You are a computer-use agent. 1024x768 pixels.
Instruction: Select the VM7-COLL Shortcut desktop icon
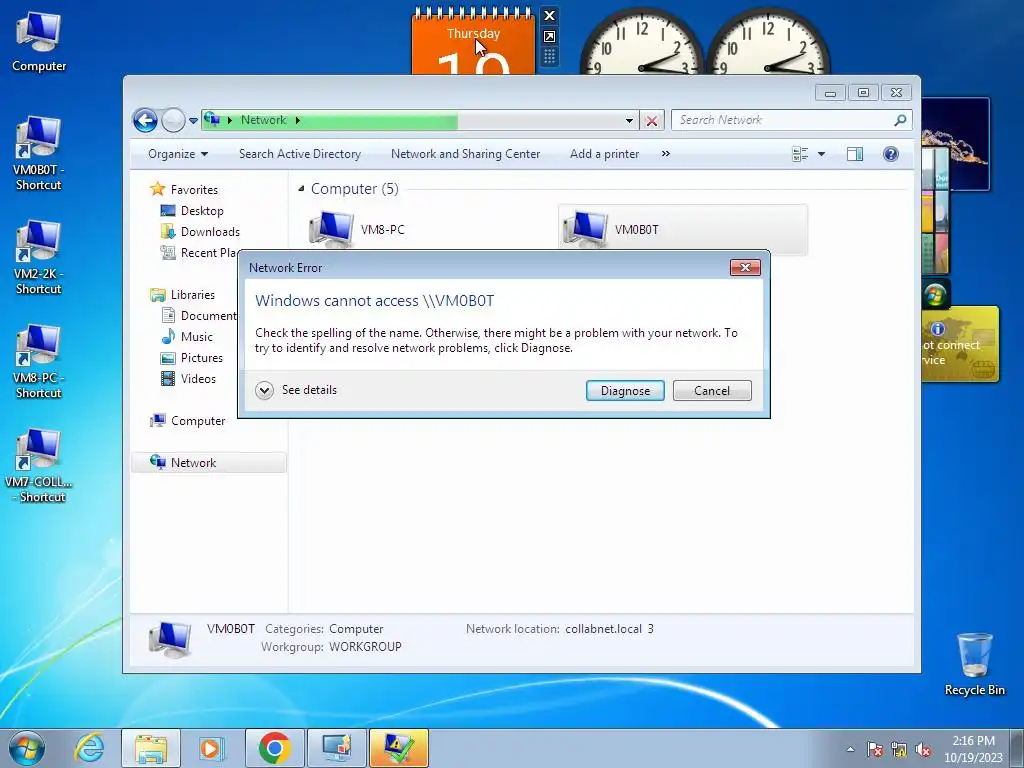coord(39,466)
